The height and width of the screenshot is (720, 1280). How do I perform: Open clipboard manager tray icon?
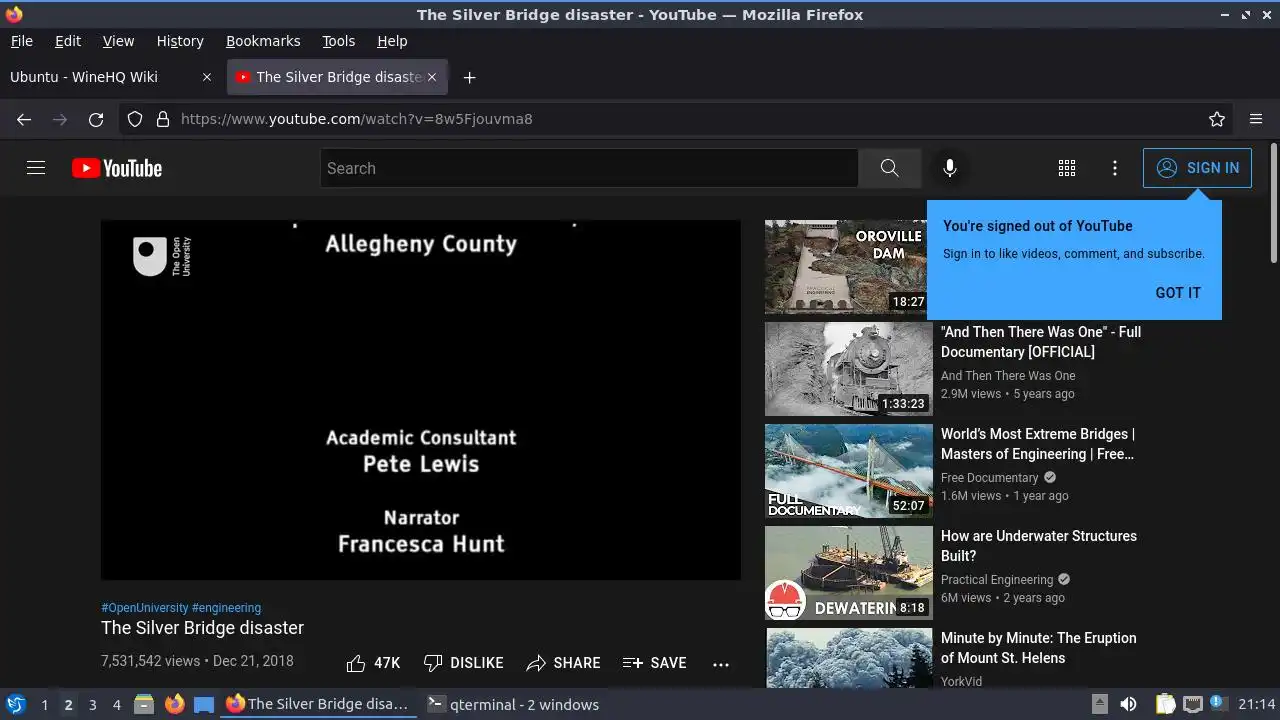coord(1165,704)
